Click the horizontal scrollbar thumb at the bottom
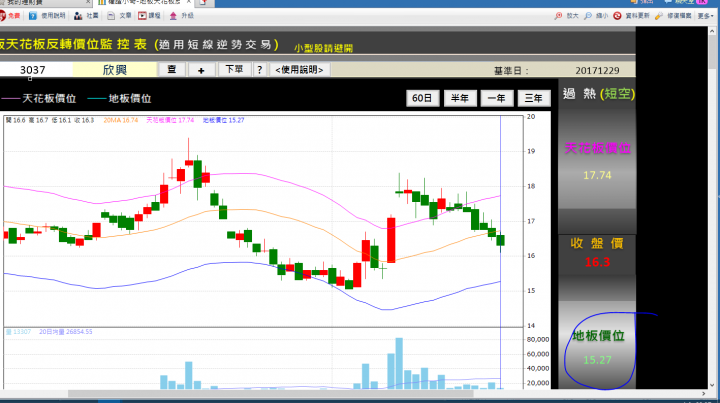720x403 pixels. [x=270, y=394]
